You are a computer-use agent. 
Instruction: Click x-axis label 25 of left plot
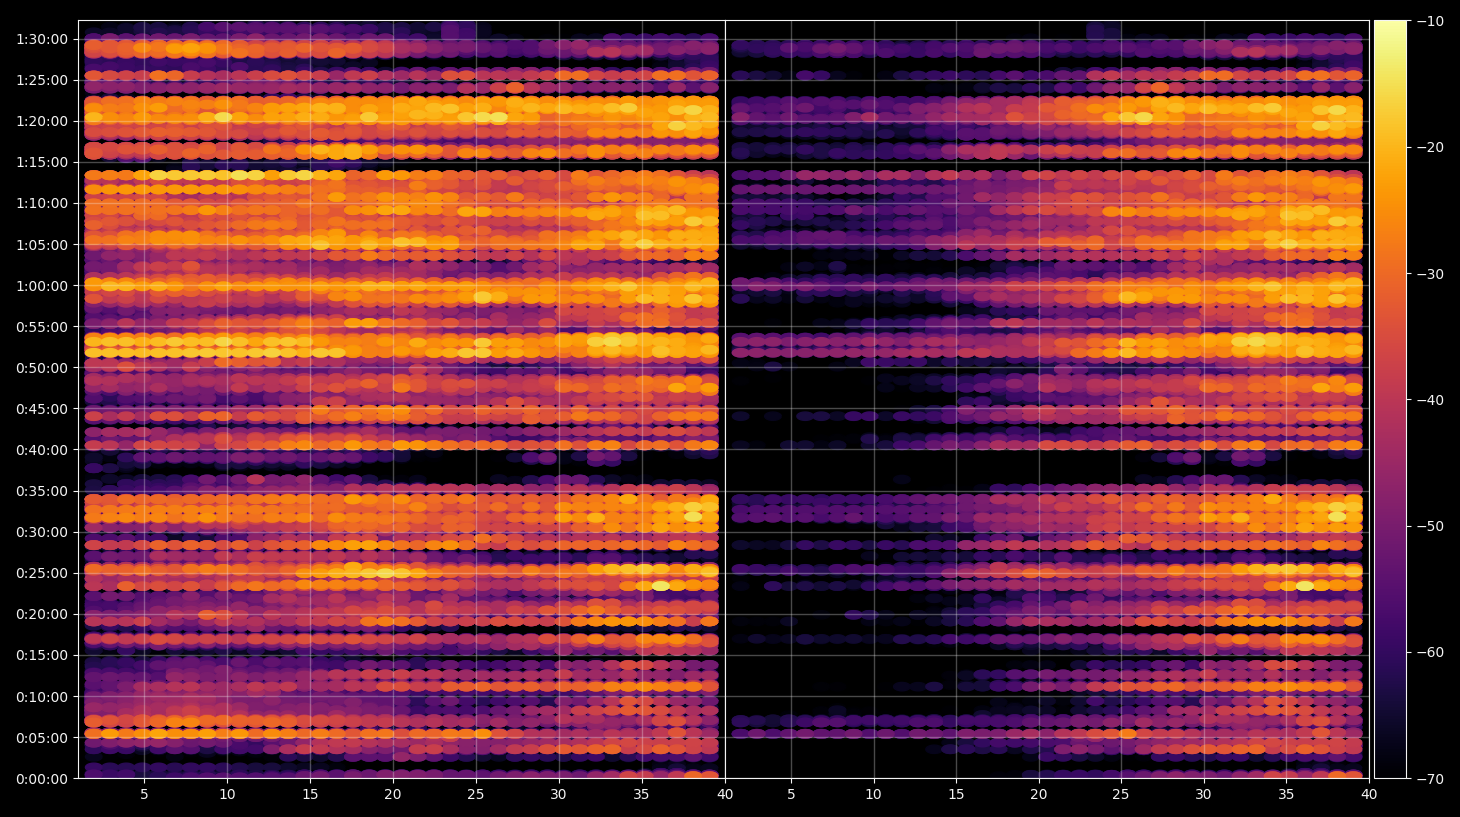click(475, 795)
